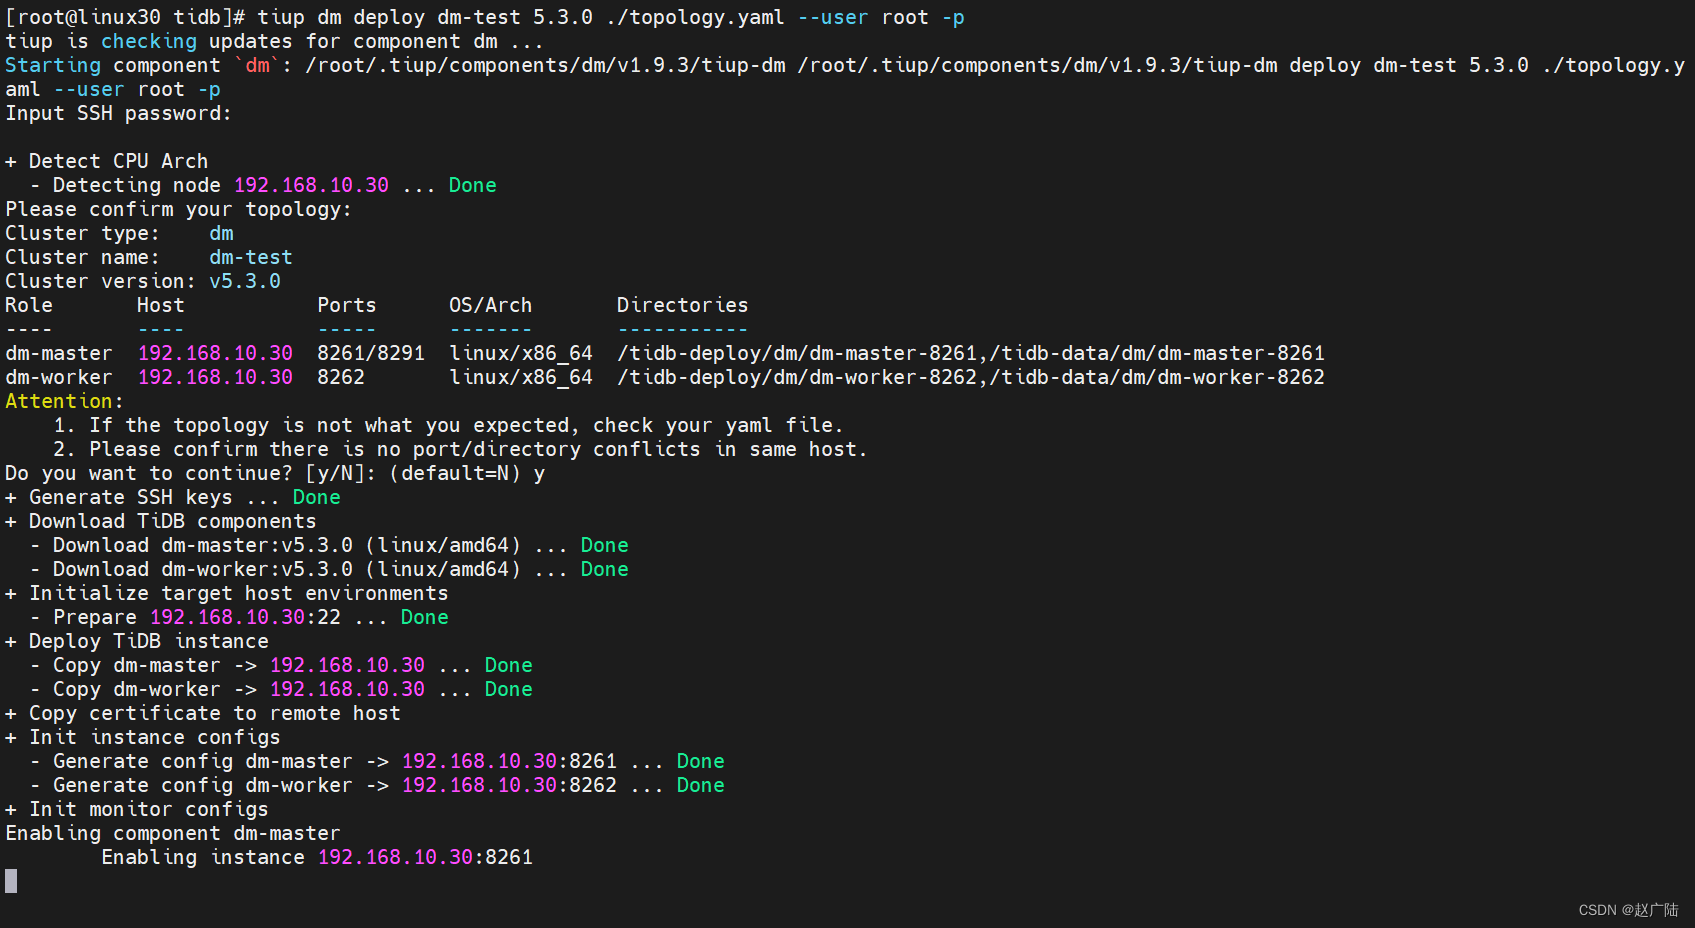This screenshot has width=1695, height=928.
Task: Select attention note 1 about yaml file
Action: (x=448, y=425)
